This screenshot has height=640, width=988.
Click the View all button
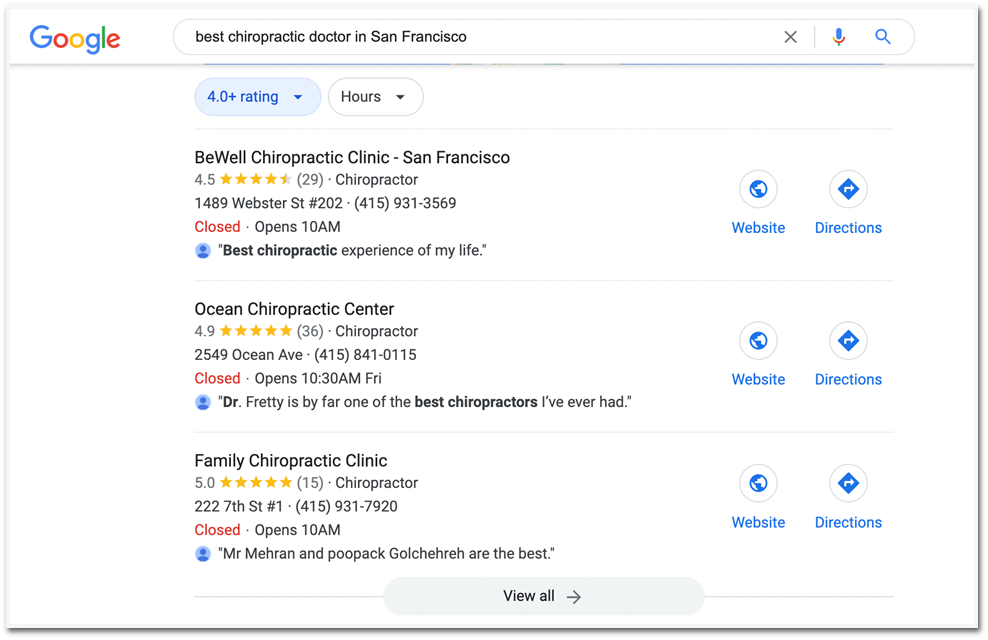(x=543, y=595)
